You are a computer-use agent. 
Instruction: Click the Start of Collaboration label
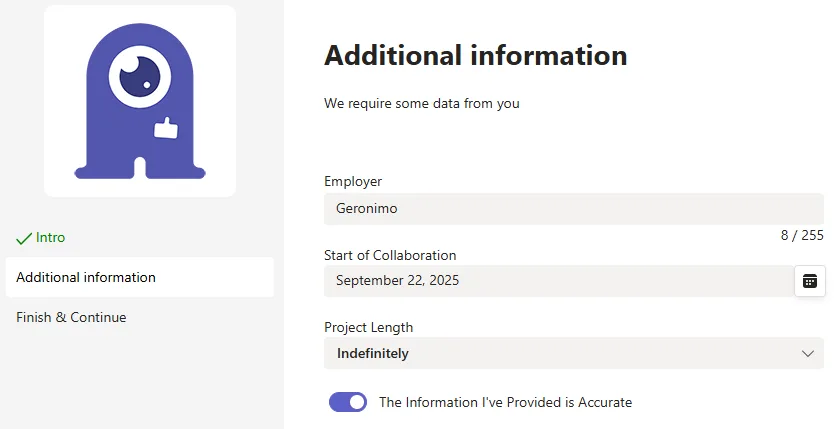pos(390,255)
